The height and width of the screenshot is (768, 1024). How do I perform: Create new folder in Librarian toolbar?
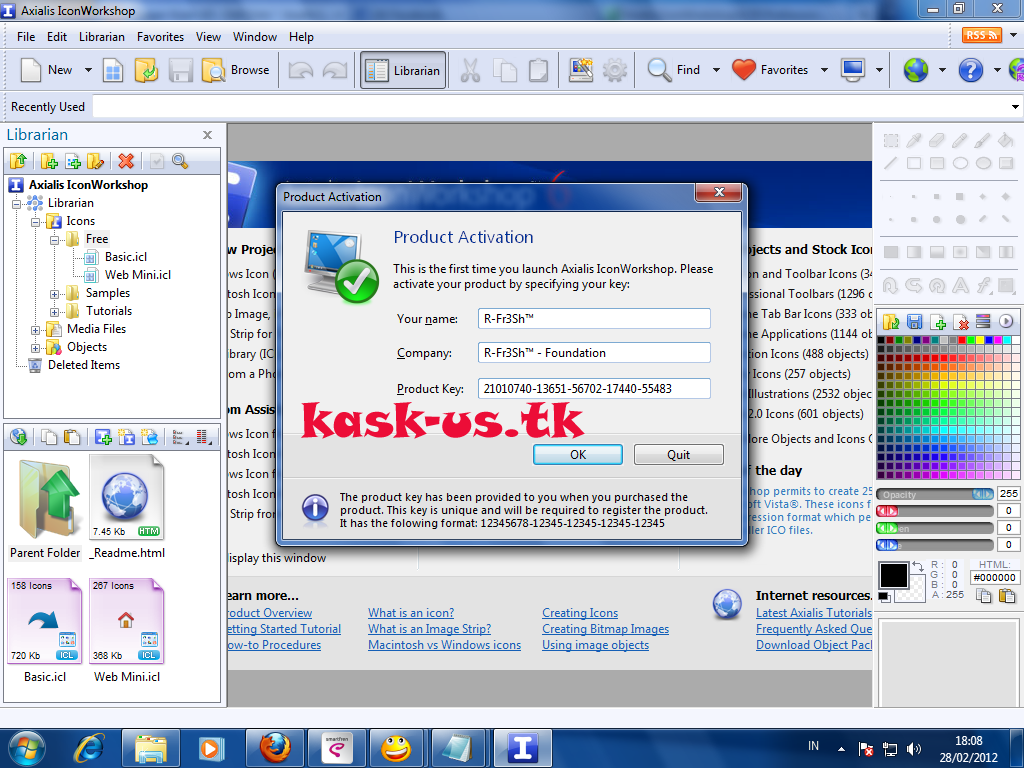tap(50, 161)
